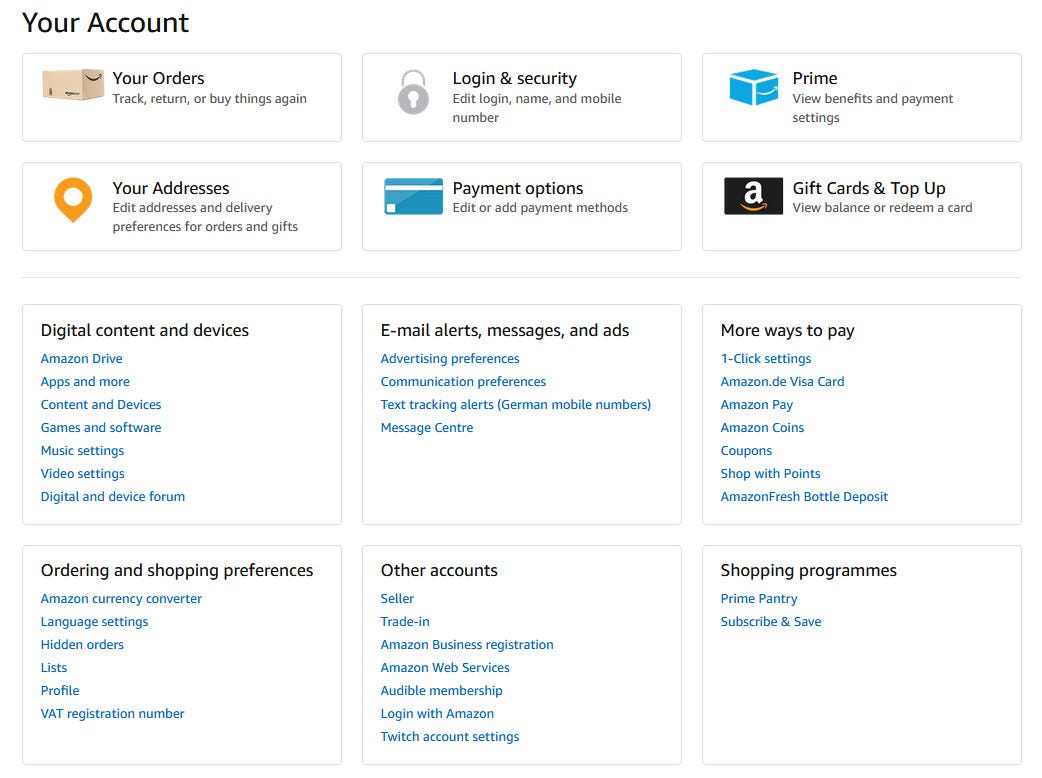Open AmazonFresh Bottle Deposit link
This screenshot has height=778, width=1042.
coord(804,497)
